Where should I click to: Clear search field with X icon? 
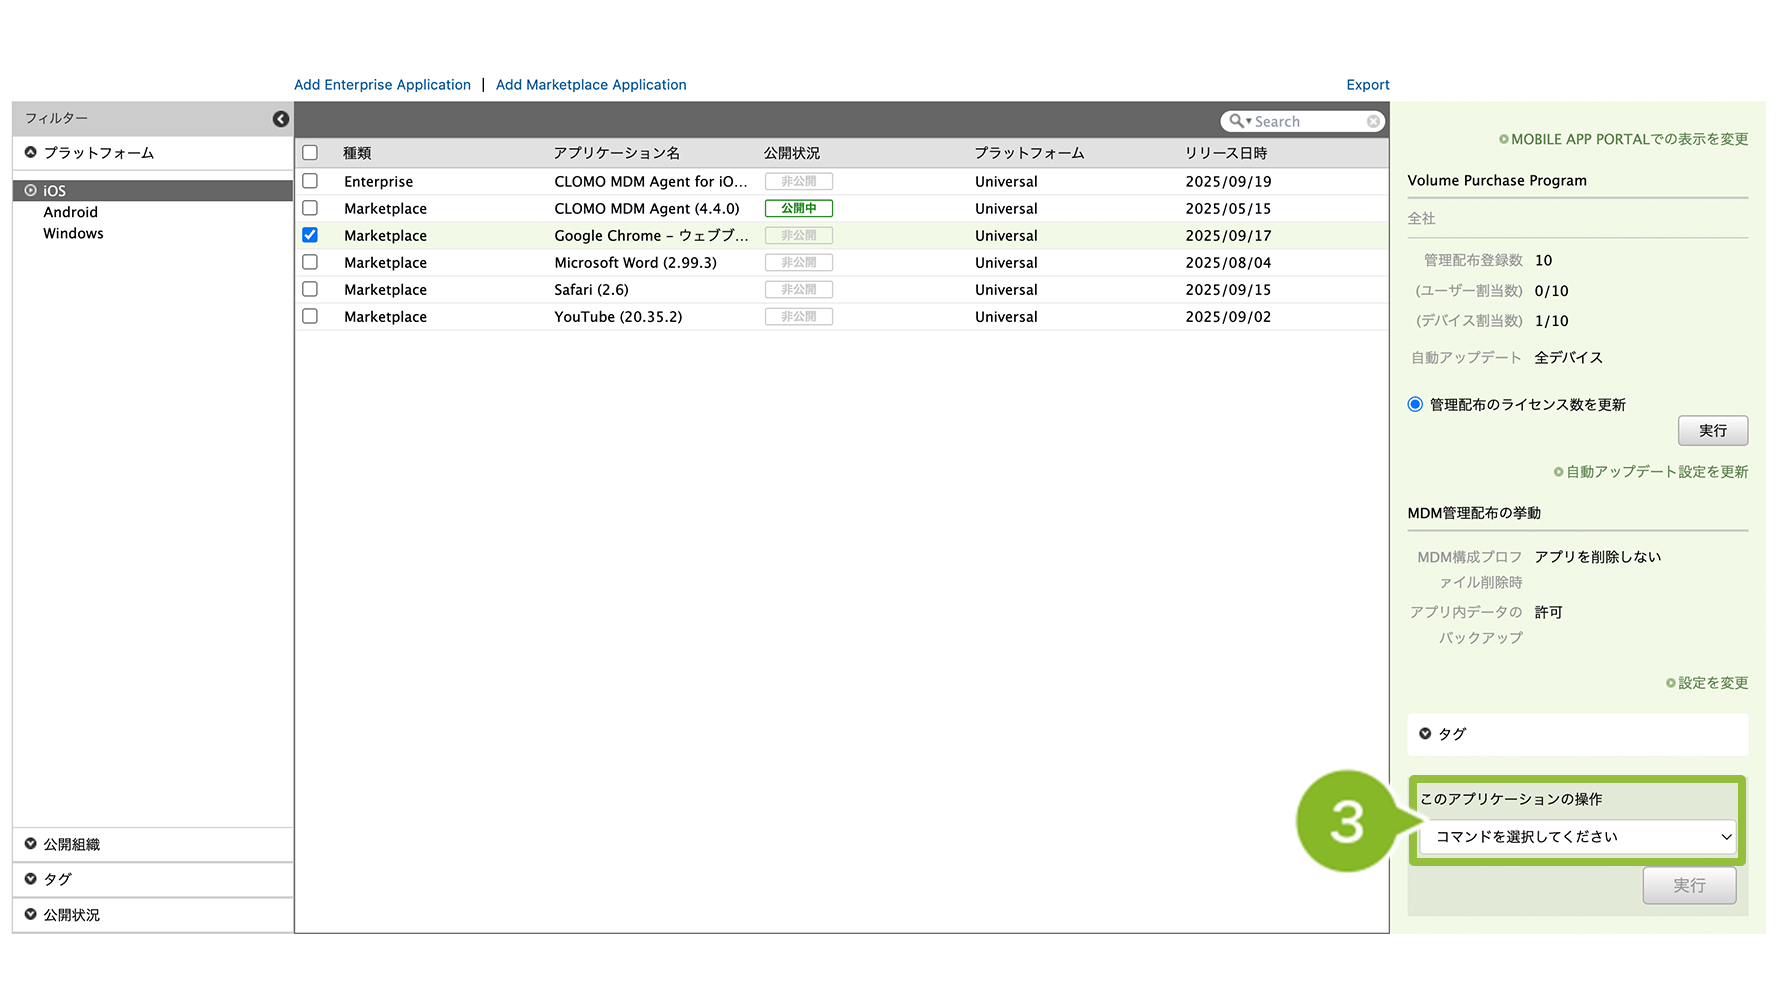(x=1373, y=122)
